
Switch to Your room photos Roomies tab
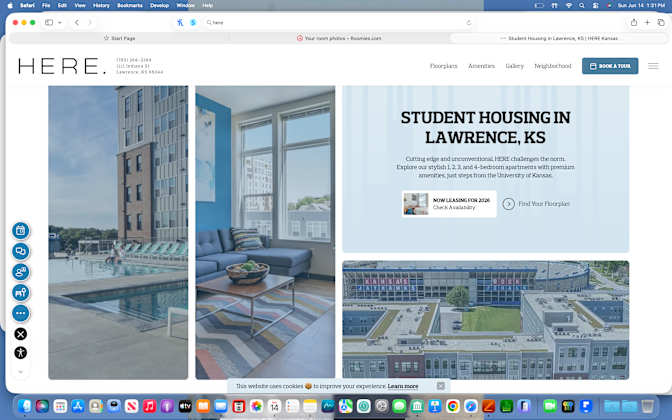pyautogui.click(x=339, y=38)
